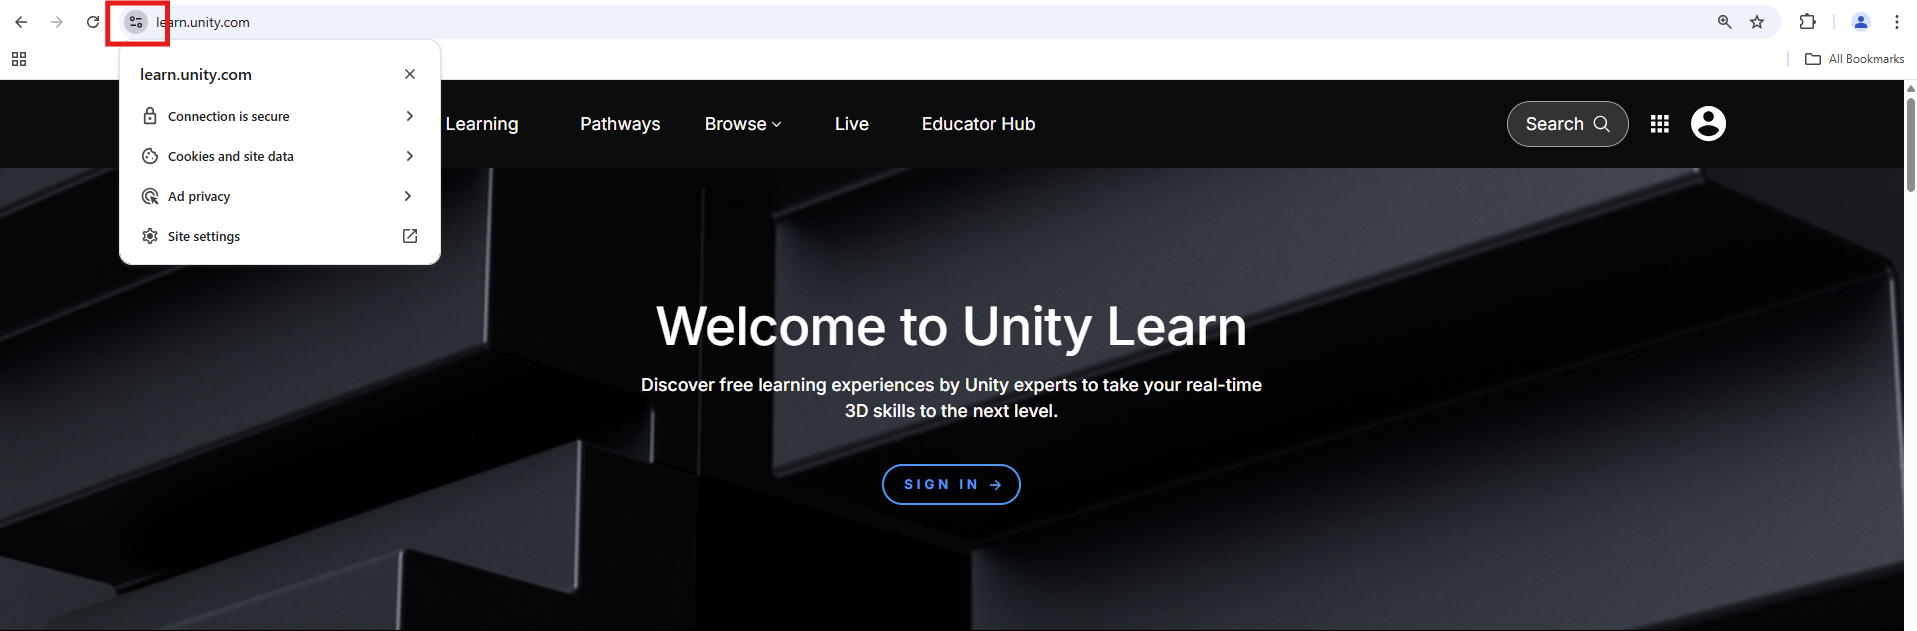Close the site information popup
The height and width of the screenshot is (631, 1917).
[410, 74]
